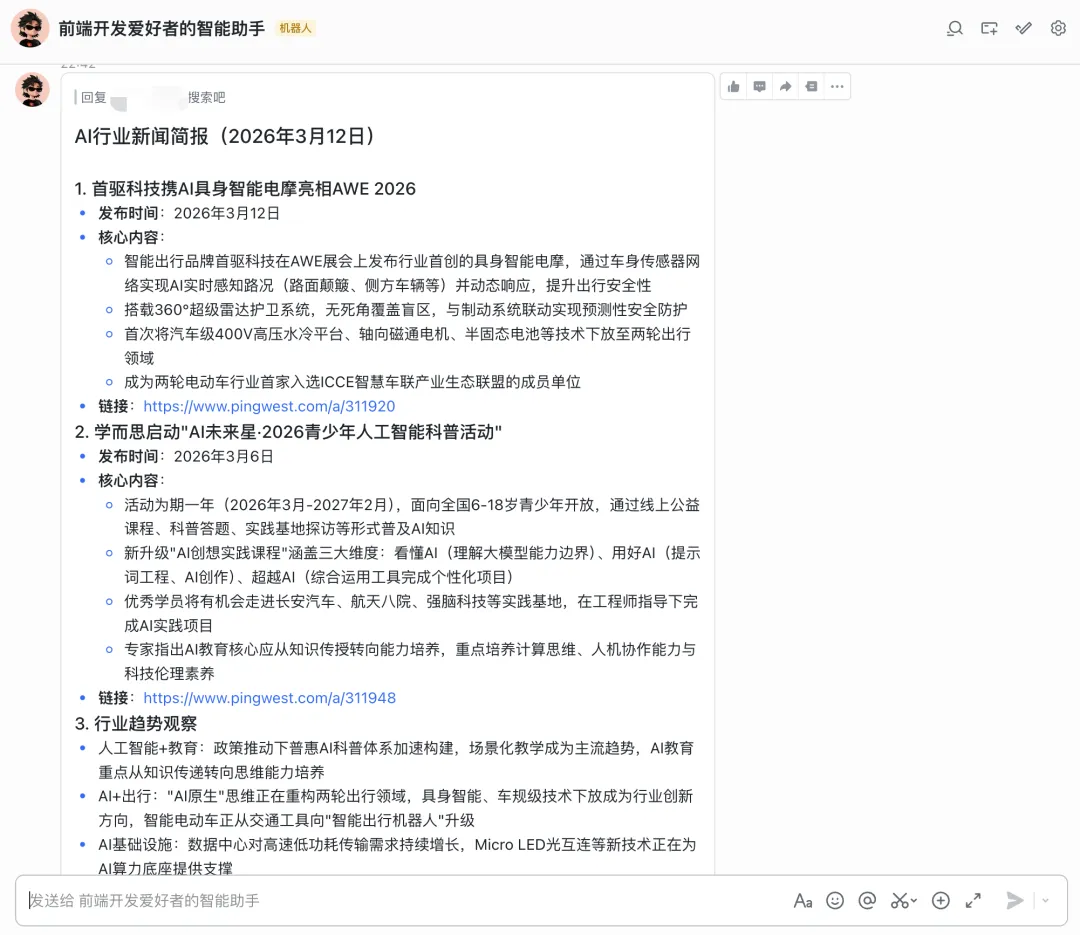Click the 机器人 tag badge
Screen dimensions: 1080x935
(295, 28)
